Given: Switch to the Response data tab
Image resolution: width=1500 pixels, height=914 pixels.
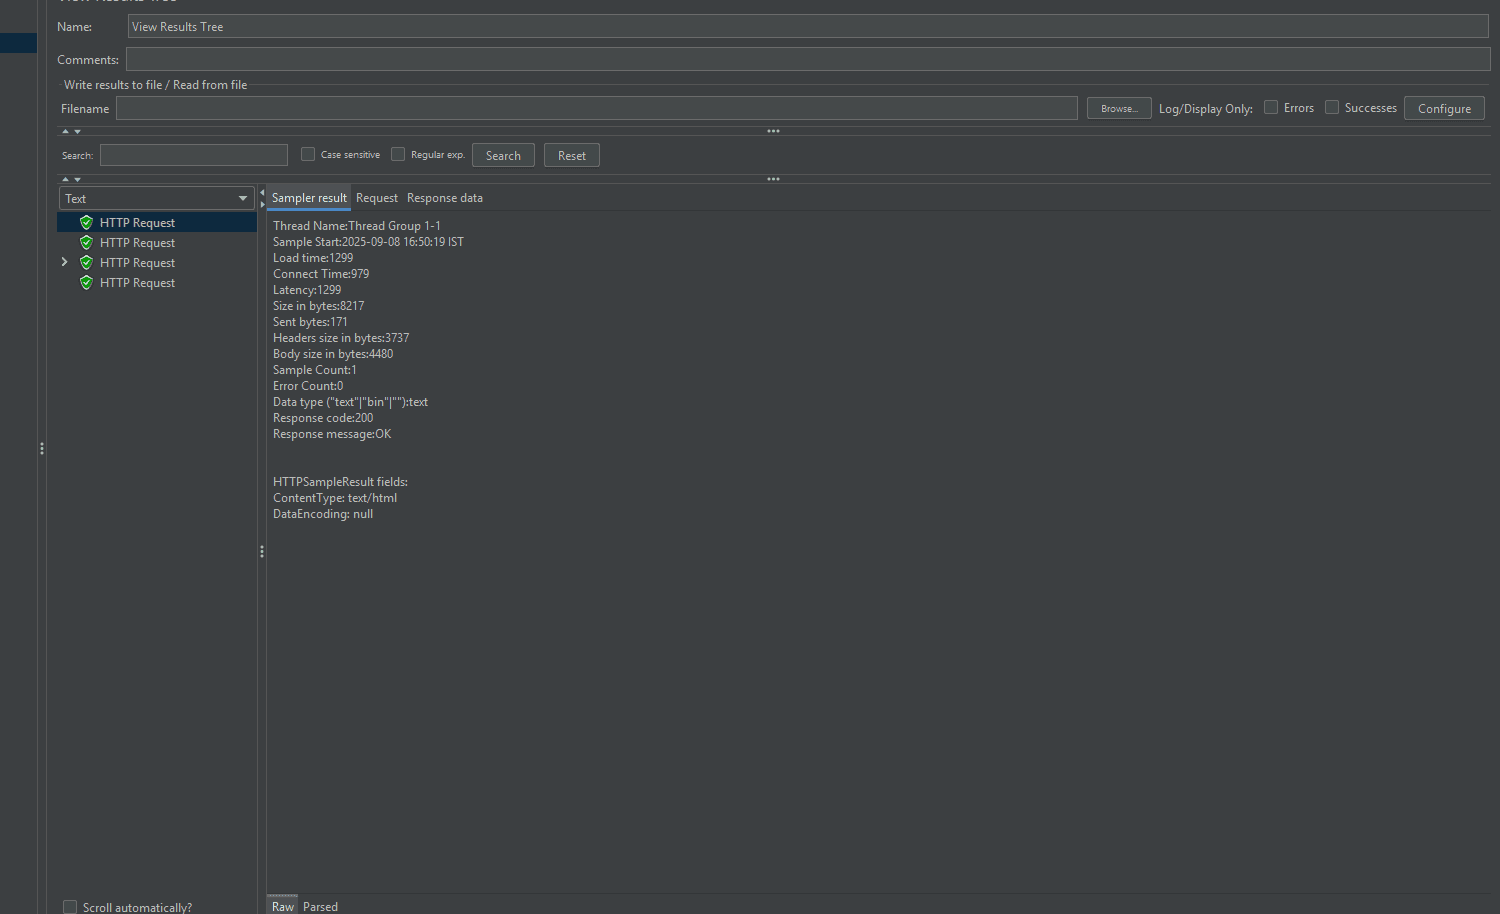Looking at the screenshot, I should (444, 198).
